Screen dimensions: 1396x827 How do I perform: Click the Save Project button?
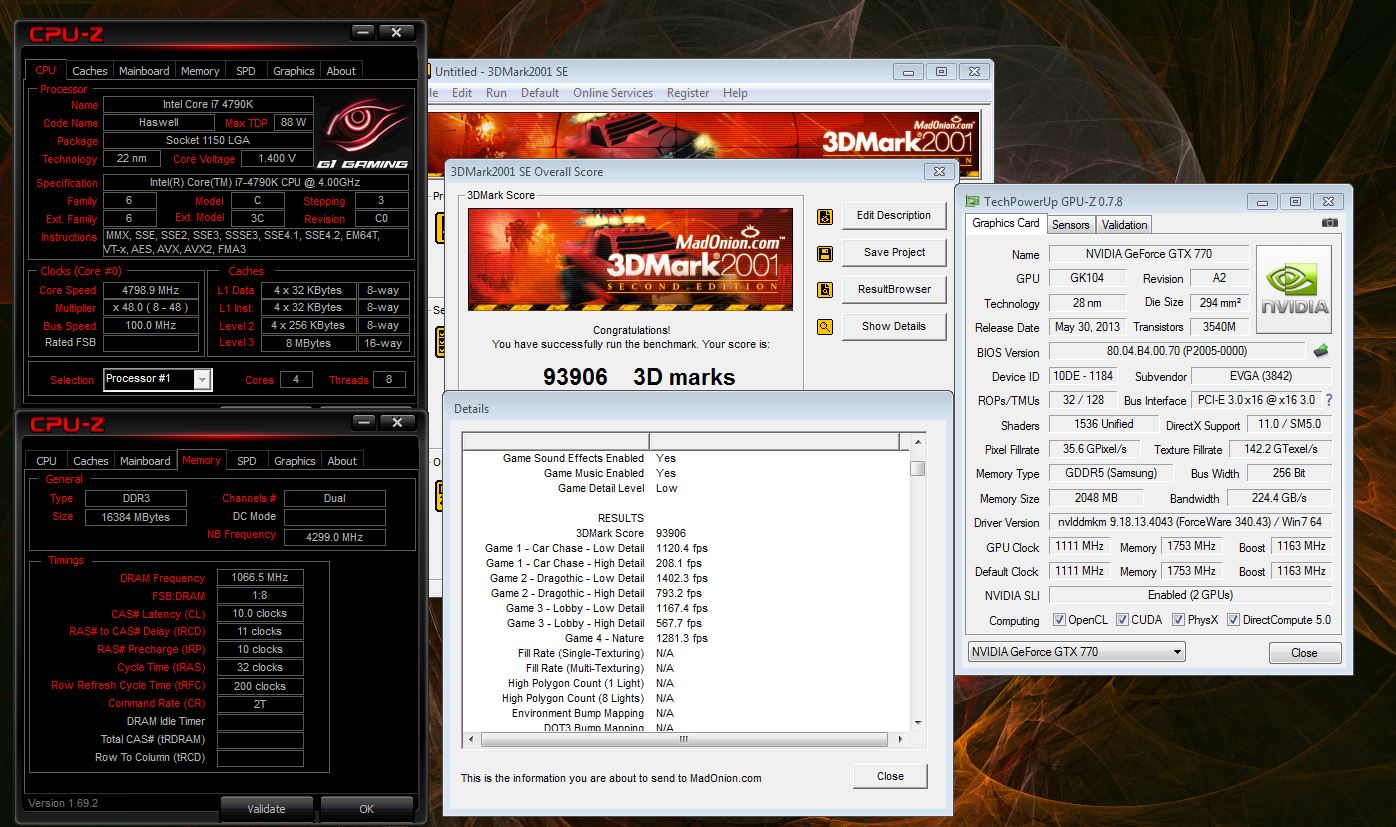tap(894, 252)
